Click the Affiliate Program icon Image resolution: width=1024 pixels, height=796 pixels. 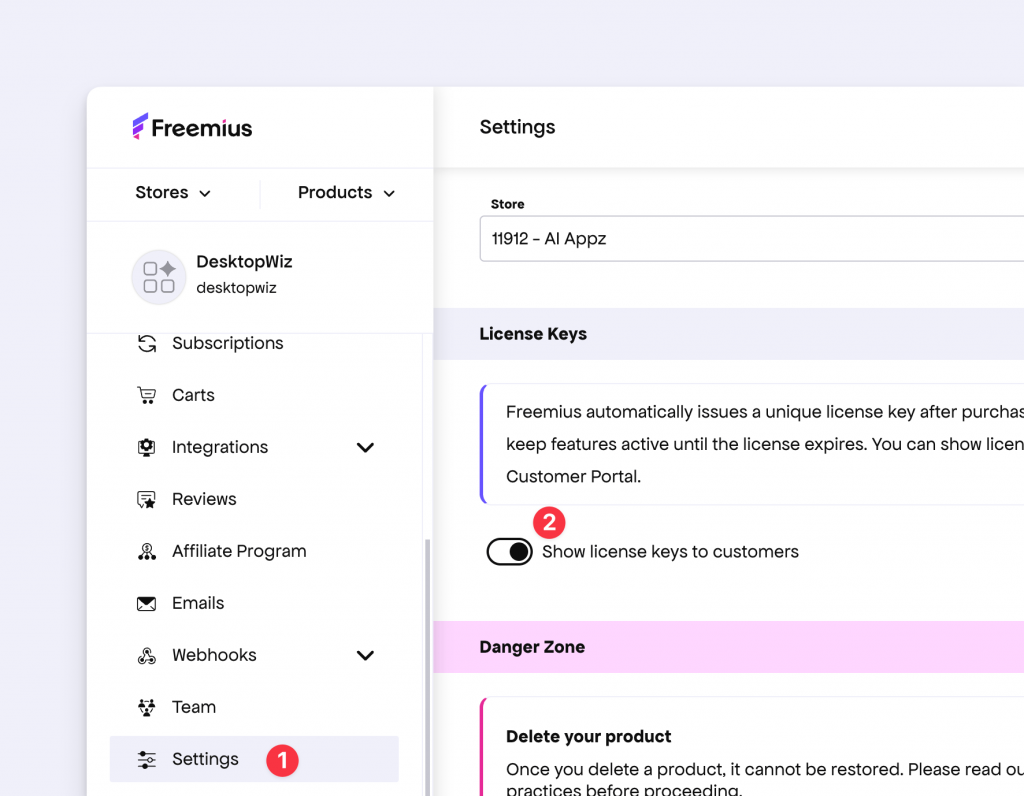(x=147, y=551)
